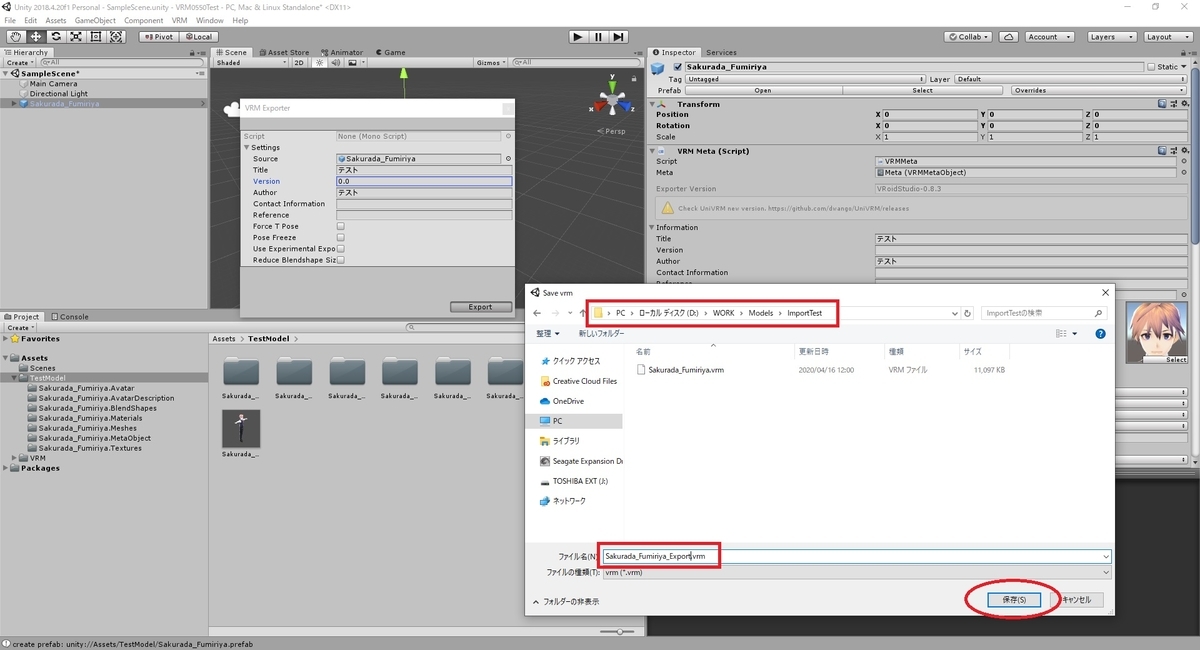Enable Use Experimental Exporter checkbox
The image size is (1200, 650).
pyautogui.click(x=340, y=248)
